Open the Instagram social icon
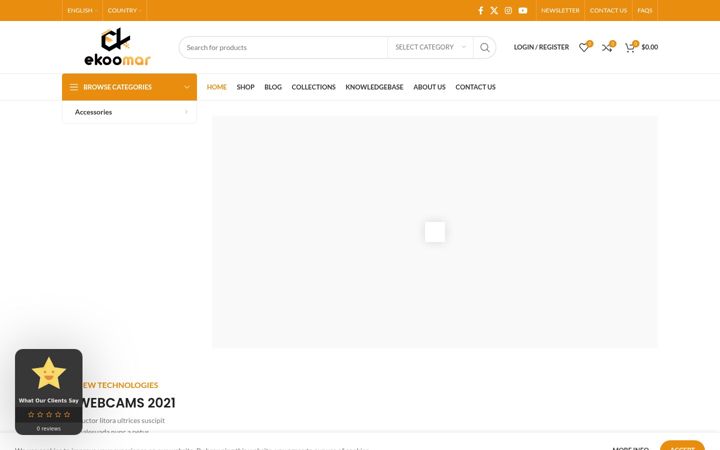This screenshot has height=450, width=720. (x=508, y=10)
